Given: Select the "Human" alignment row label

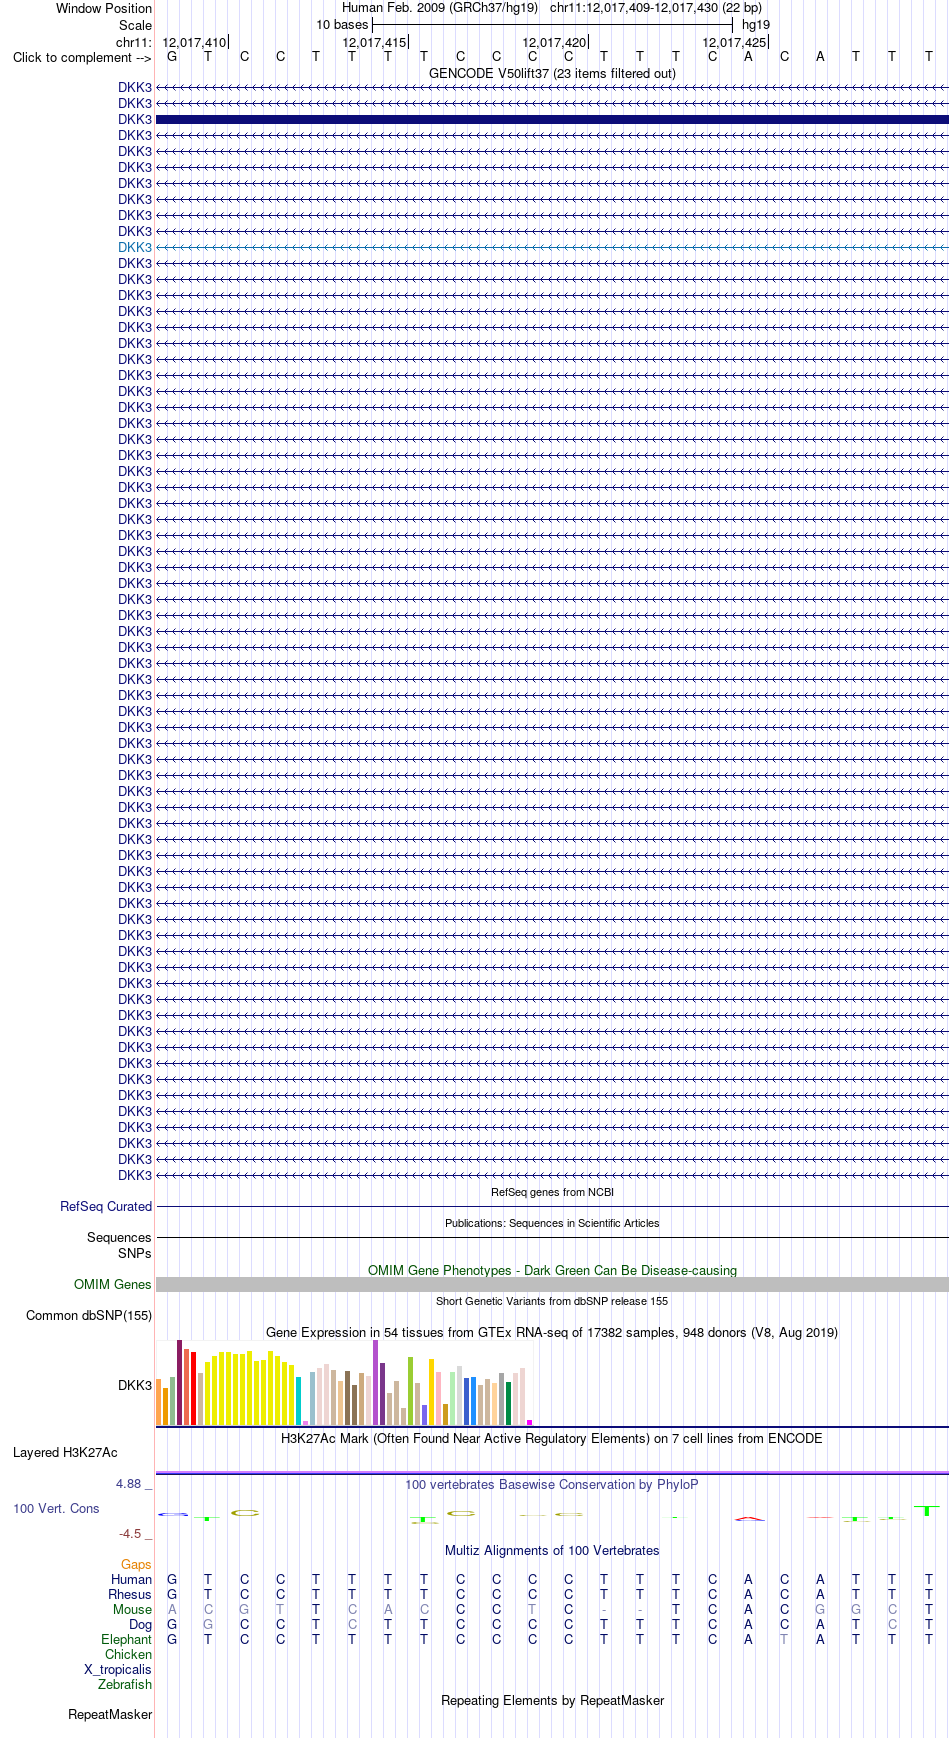Looking at the screenshot, I should [131, 1579].
